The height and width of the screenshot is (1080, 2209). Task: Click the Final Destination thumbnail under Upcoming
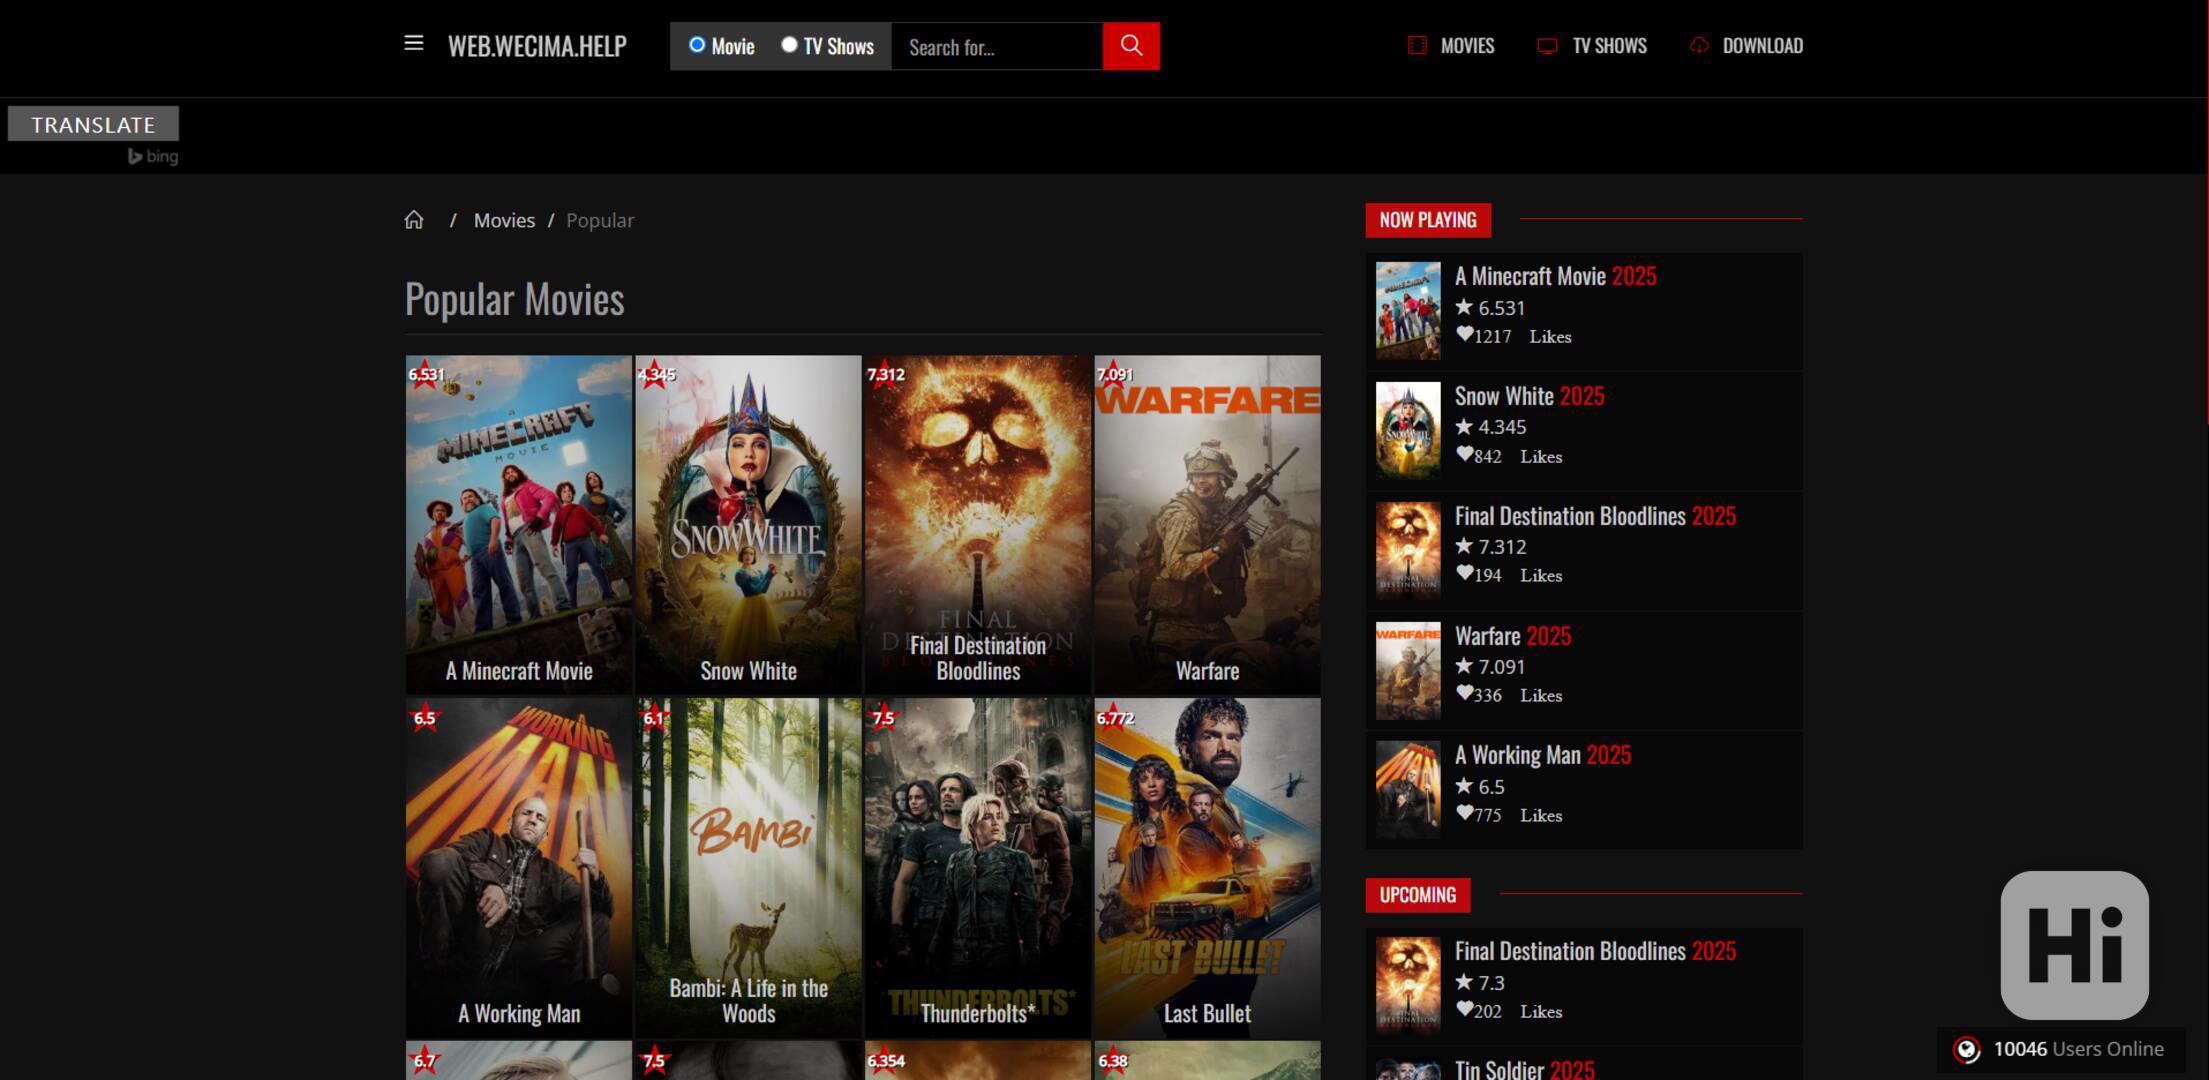pos(1408,986)
